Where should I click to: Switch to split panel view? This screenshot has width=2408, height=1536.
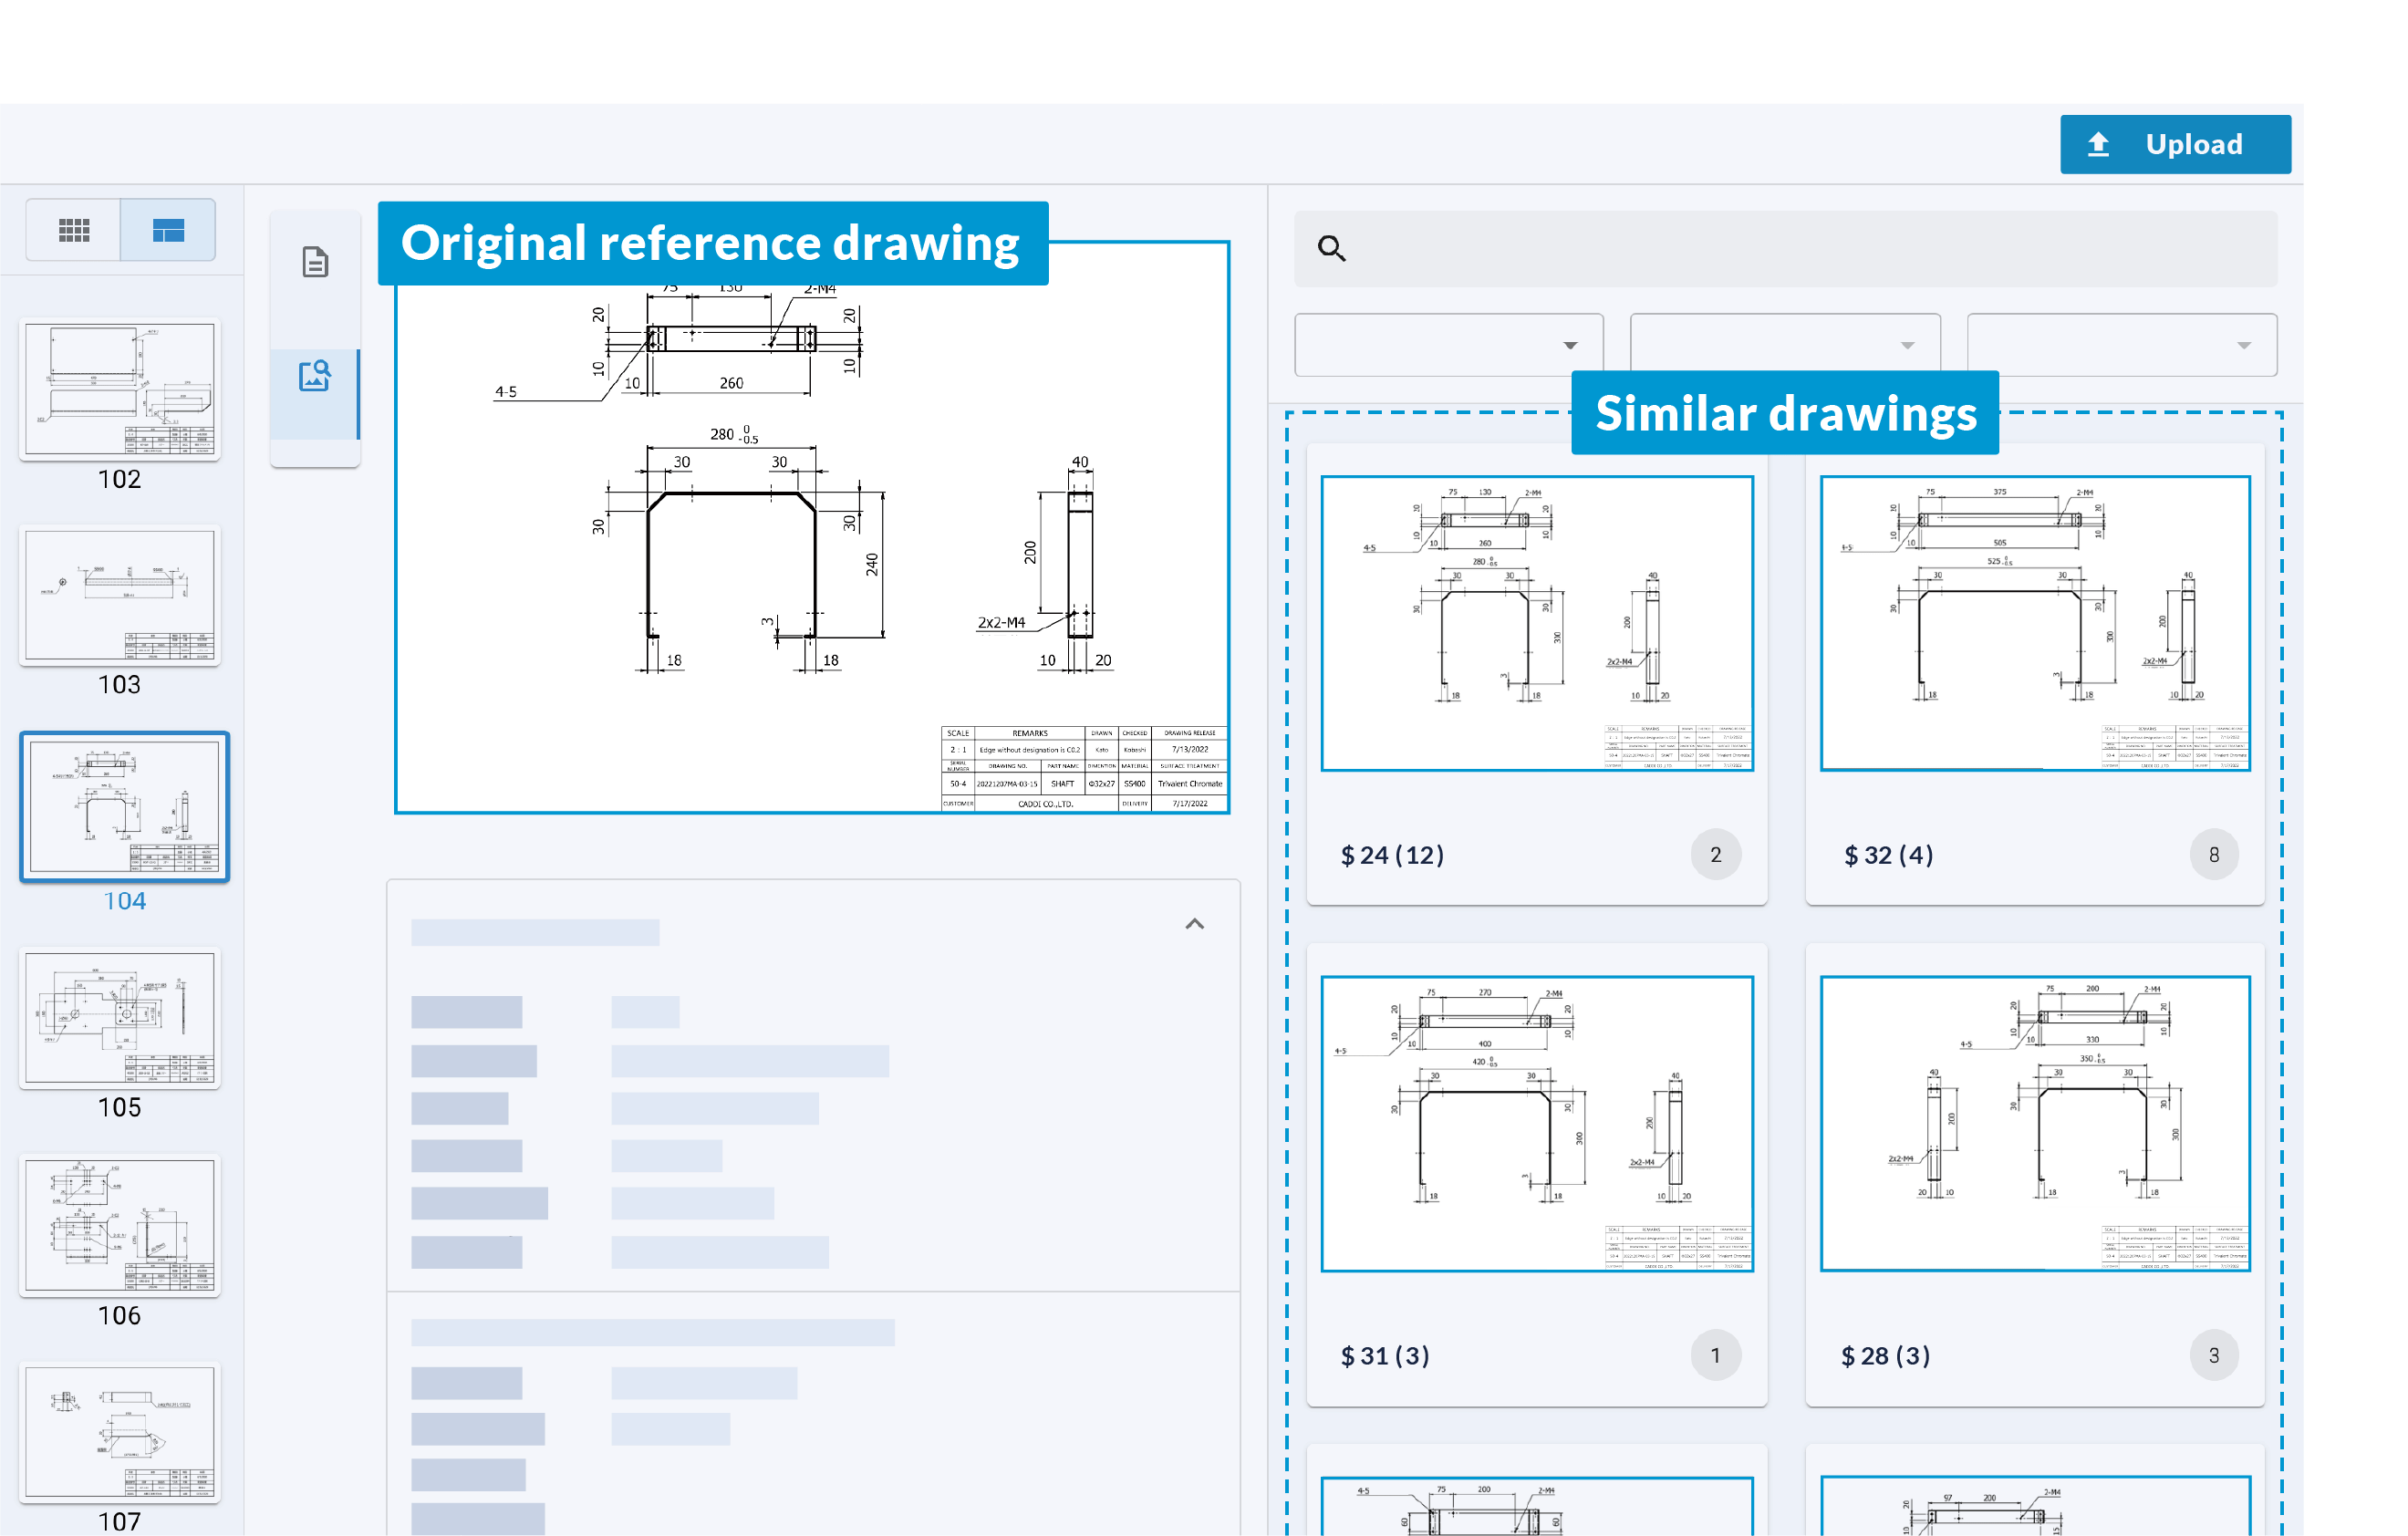pos(168,230)
